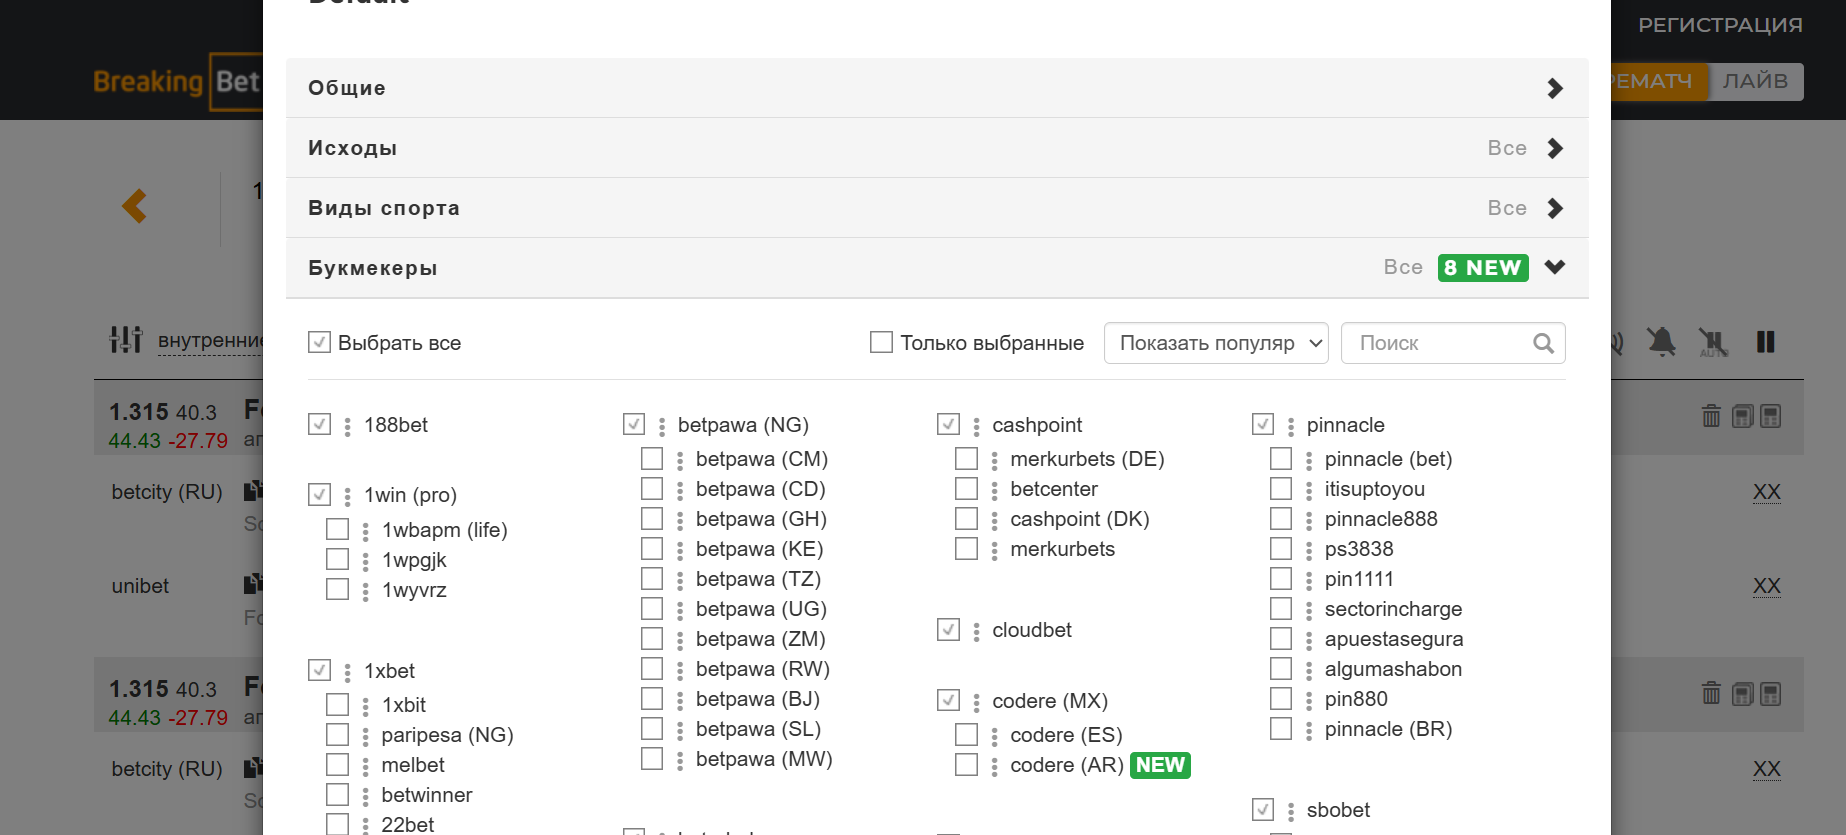Click the trash icon in the first row
The image size is (1846, 835).
point(1711,416)
